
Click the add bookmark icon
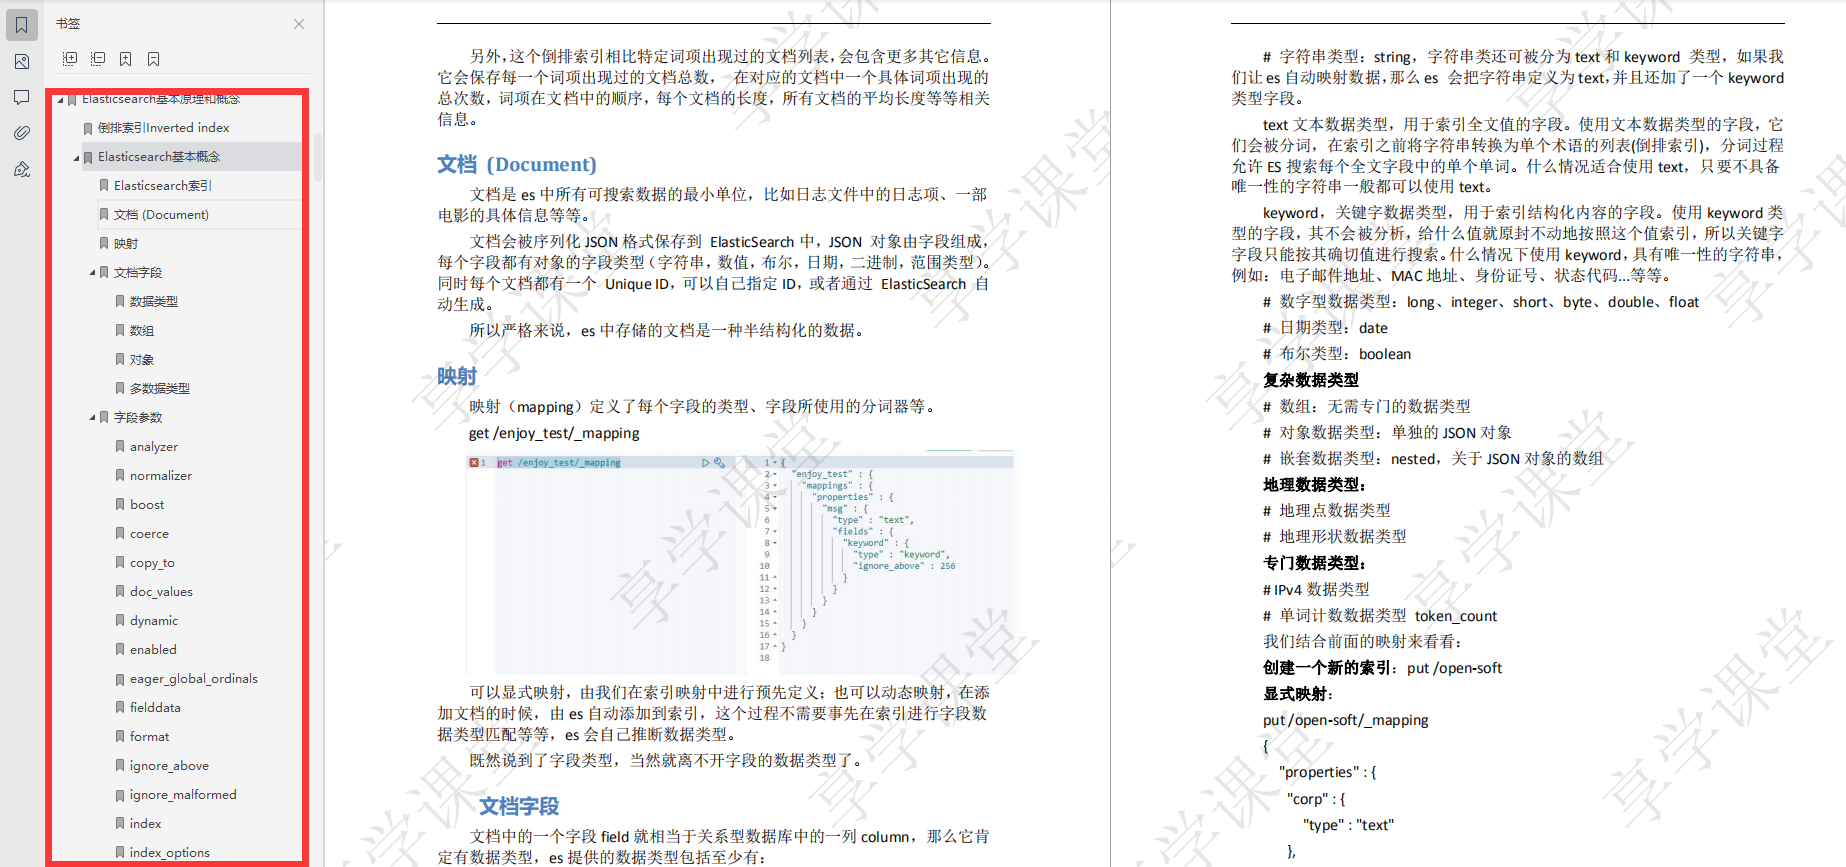(126, 59)
